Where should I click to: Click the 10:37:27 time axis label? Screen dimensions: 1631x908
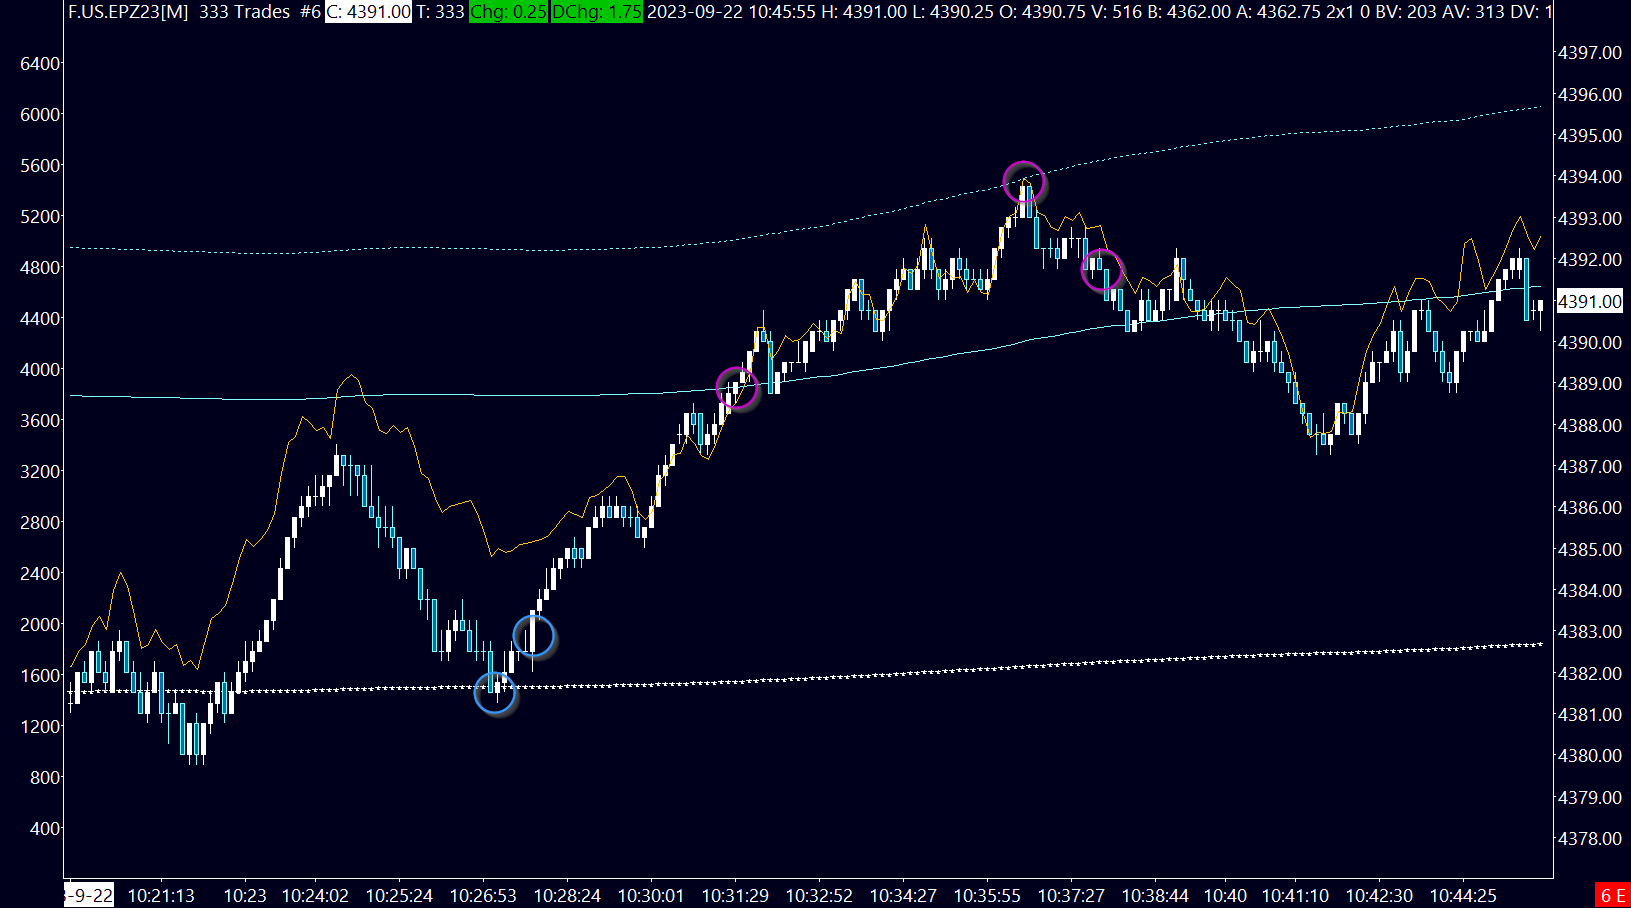click(x=1071, y=896)
